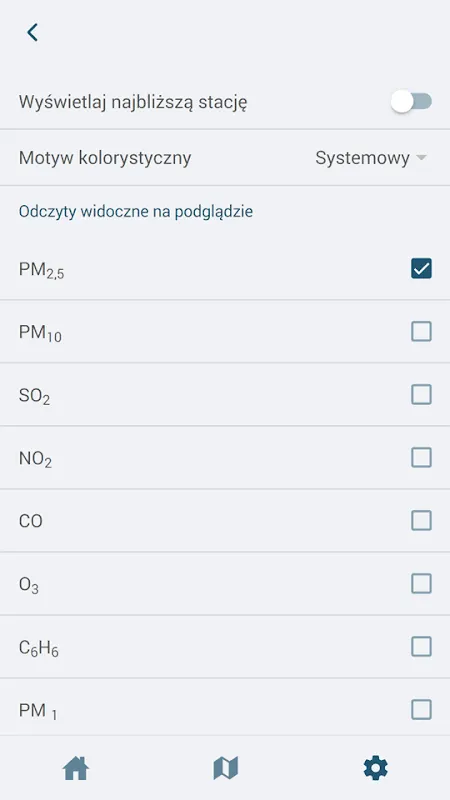The height and width of the screenshot is (800, 450).
Task: Go back using the top-left arrow
Action: coord(33,32)
